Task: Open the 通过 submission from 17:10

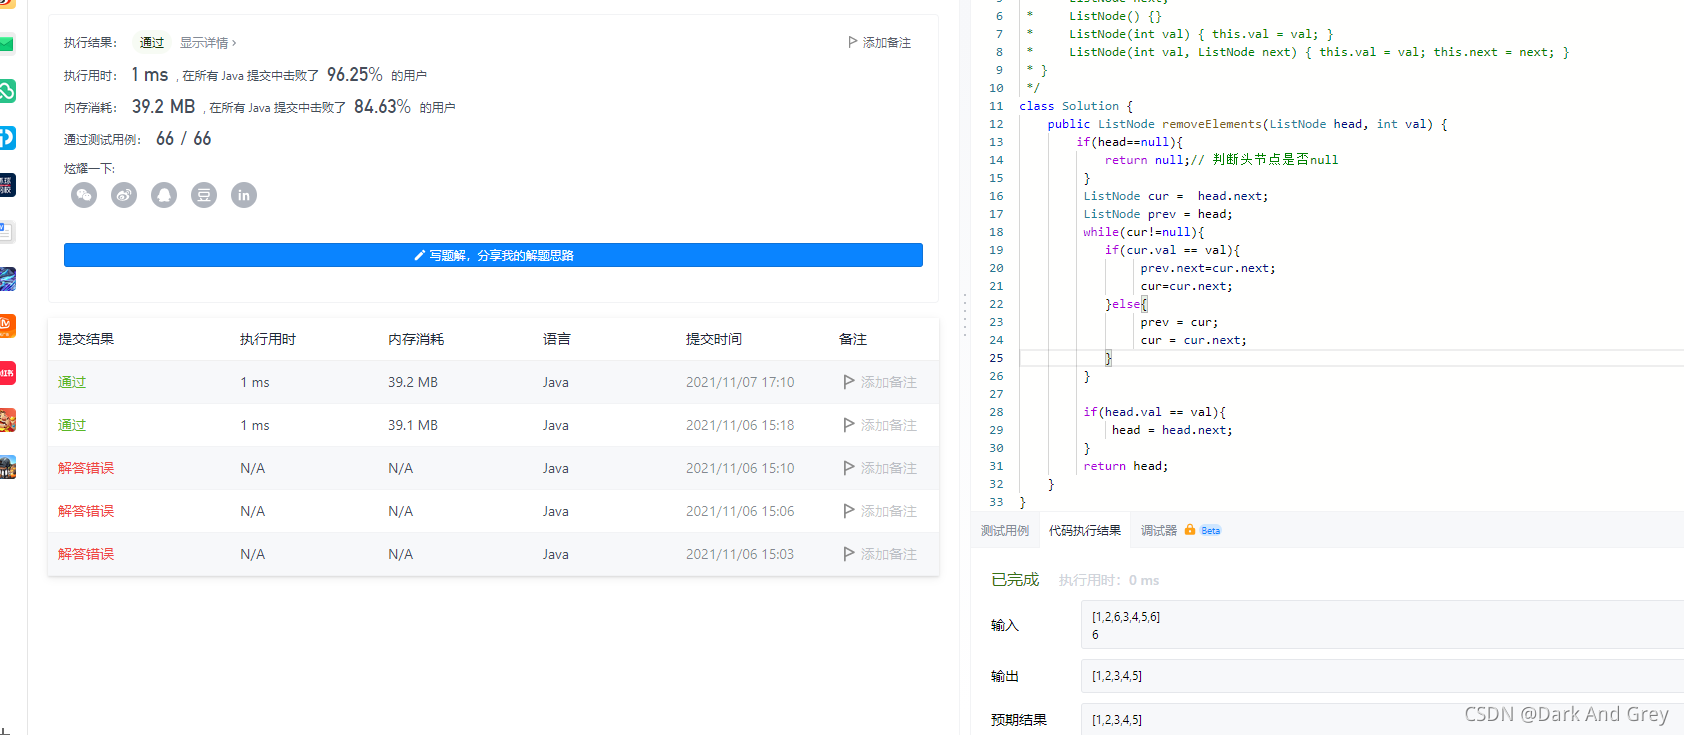Action: click(72, 382)
